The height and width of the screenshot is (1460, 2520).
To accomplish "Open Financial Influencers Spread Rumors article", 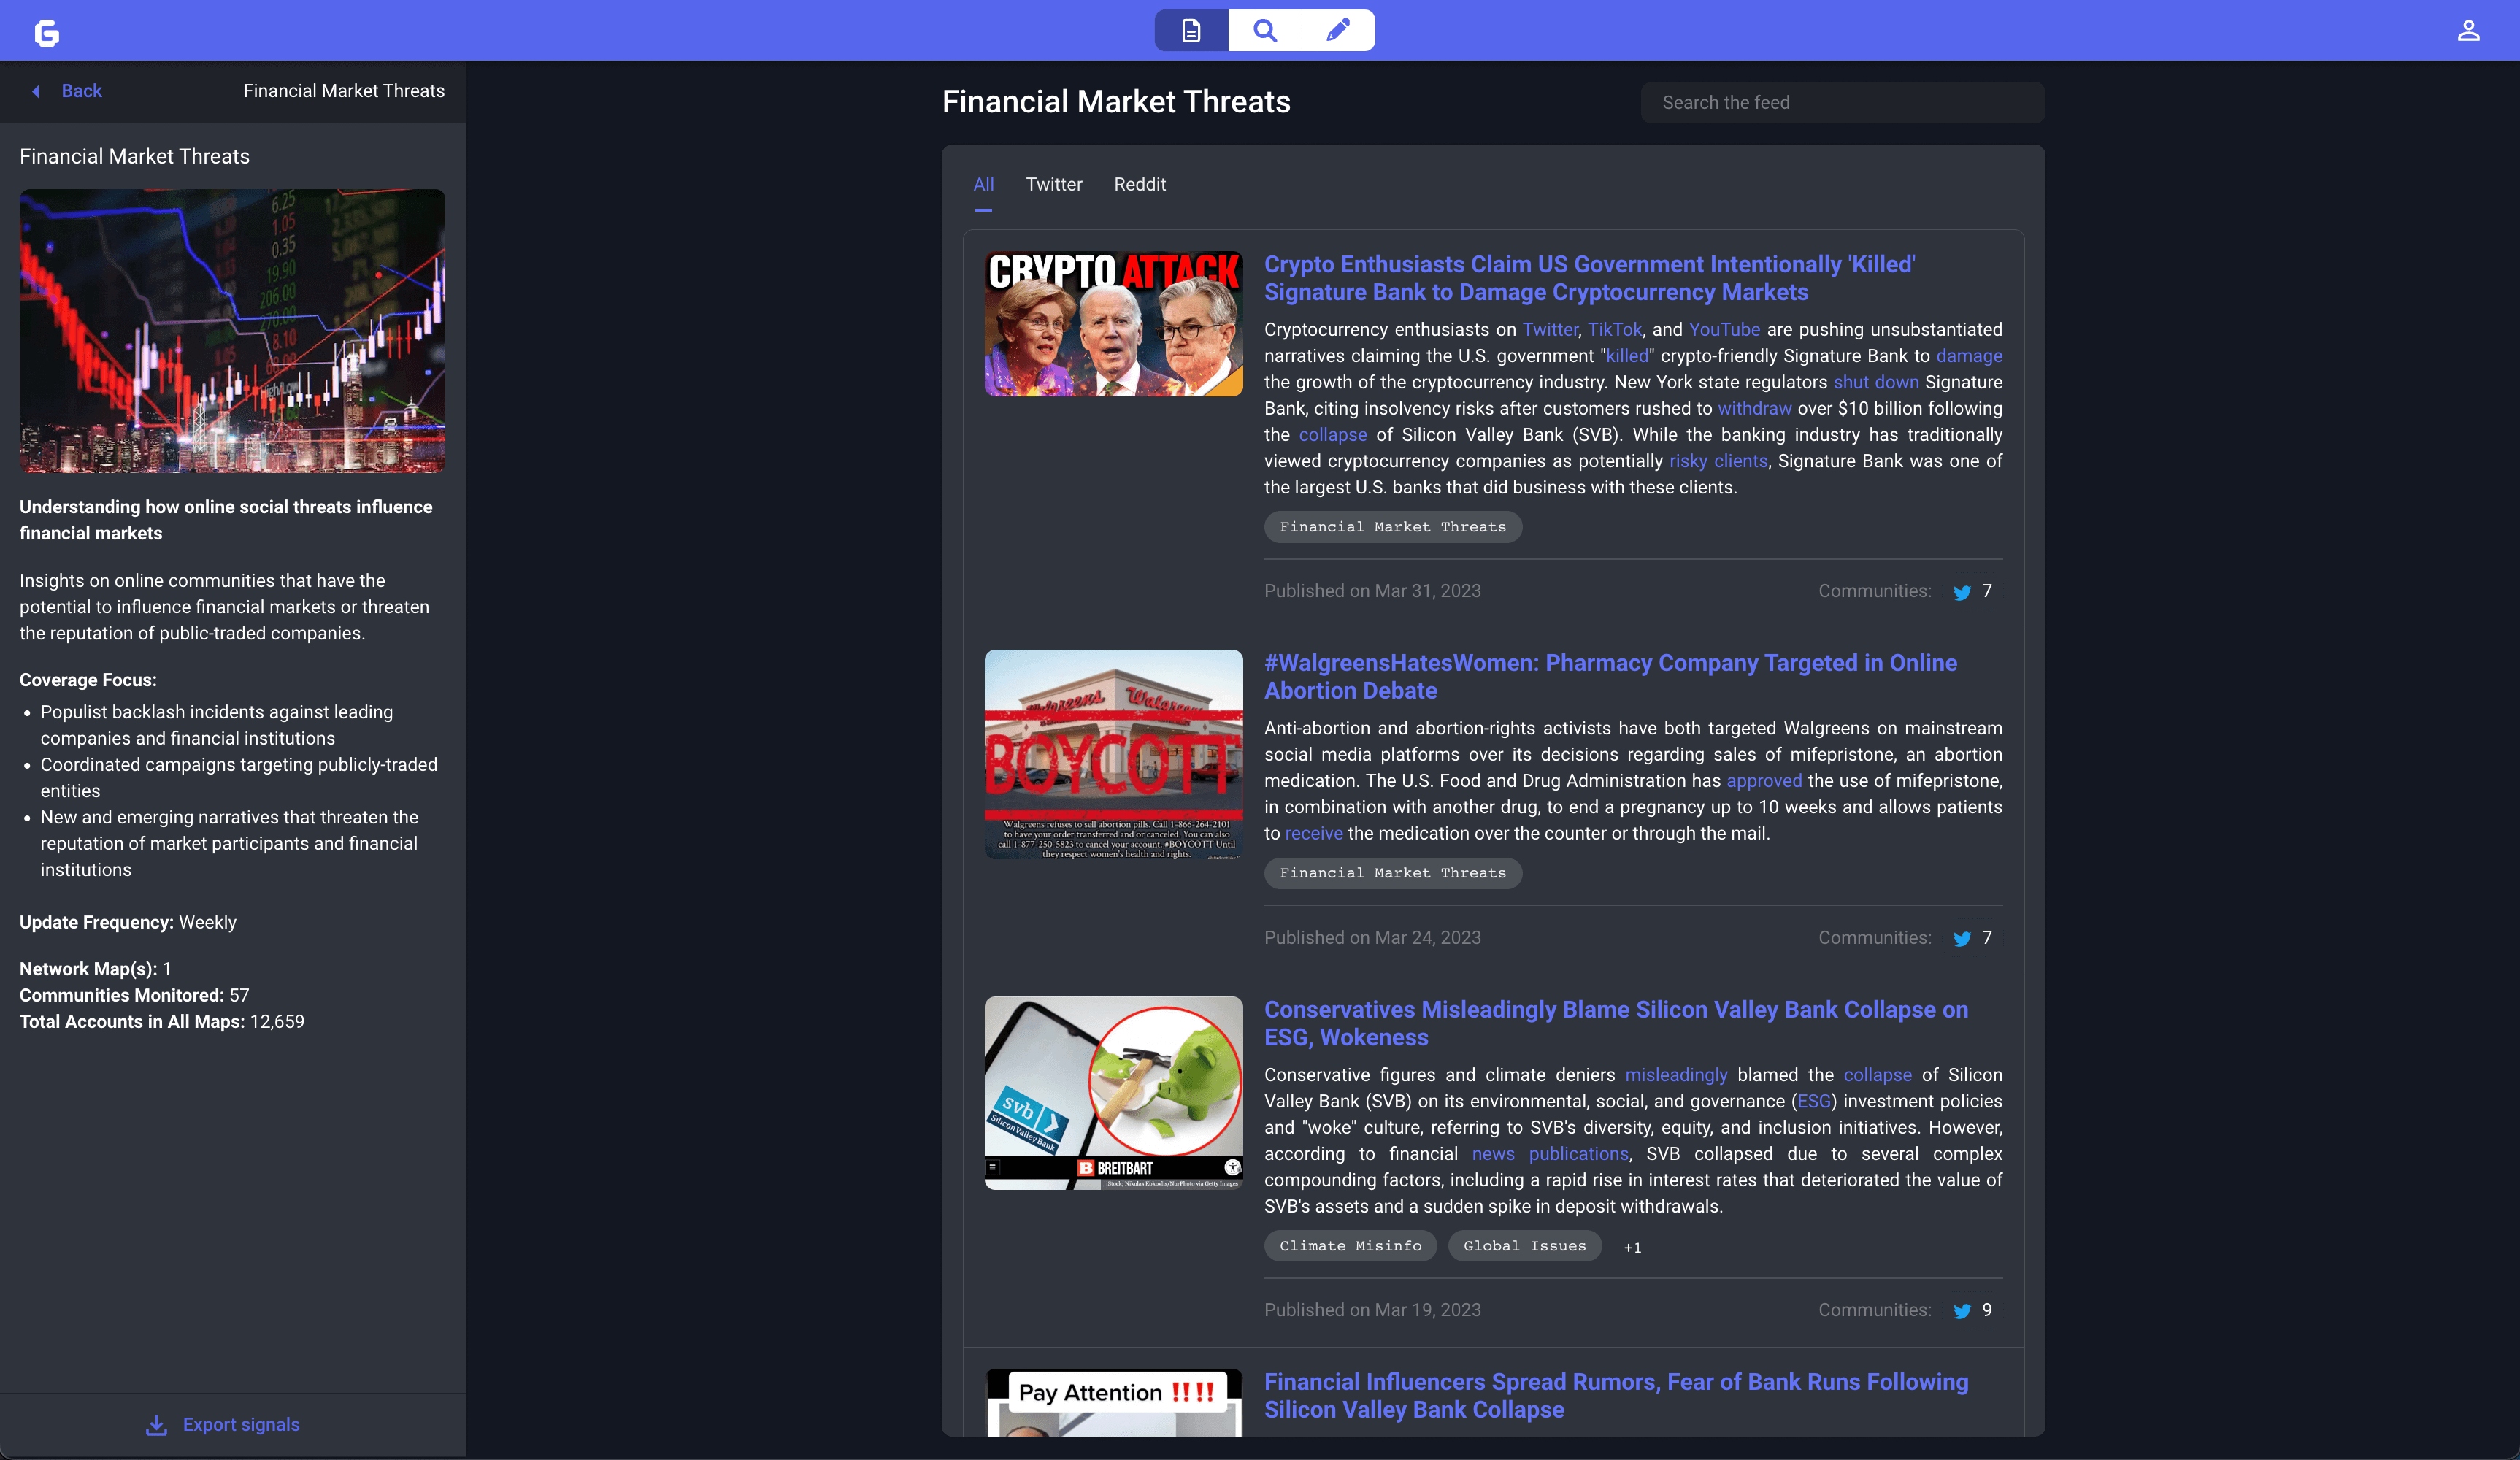I will (x=1616, y=1395).
